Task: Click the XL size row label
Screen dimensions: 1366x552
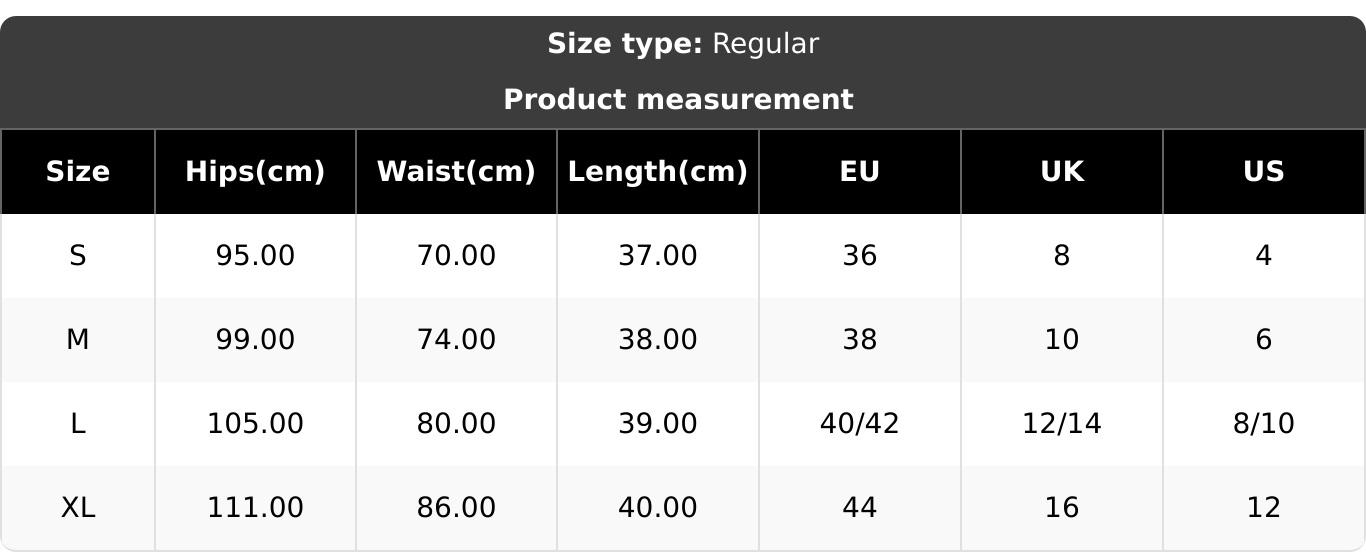Action: tap(78, 508)
